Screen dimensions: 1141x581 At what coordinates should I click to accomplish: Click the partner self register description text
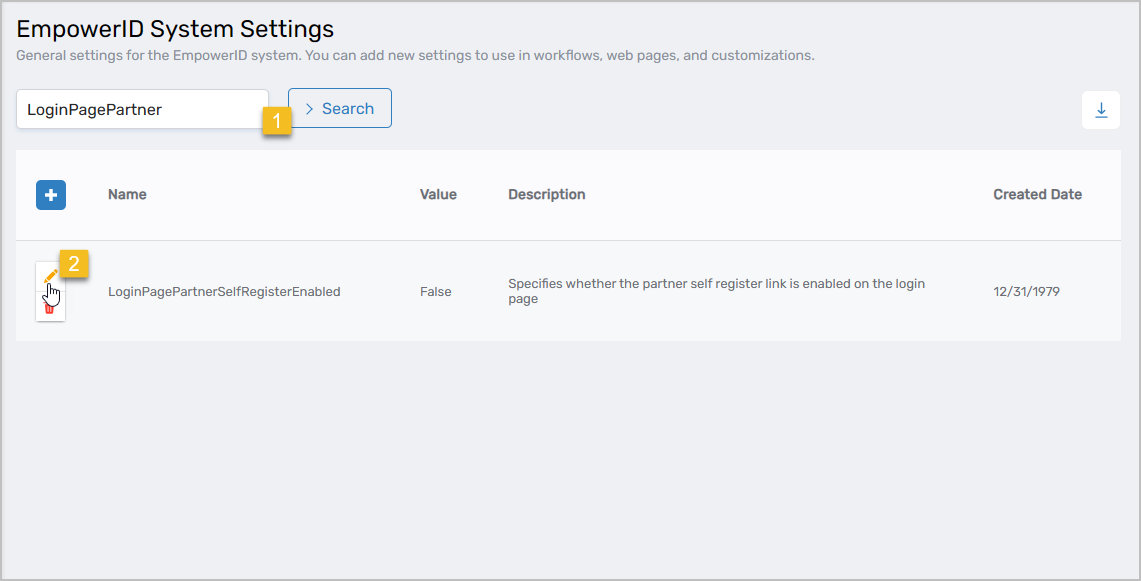pos(716,291)
